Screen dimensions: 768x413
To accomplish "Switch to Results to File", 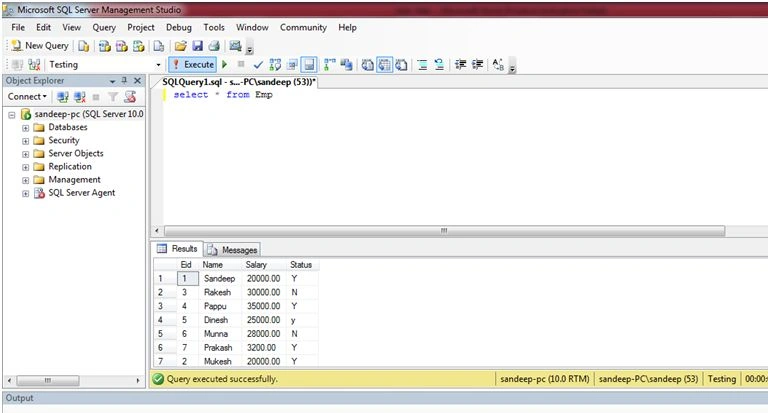I will tap(401, 65).
